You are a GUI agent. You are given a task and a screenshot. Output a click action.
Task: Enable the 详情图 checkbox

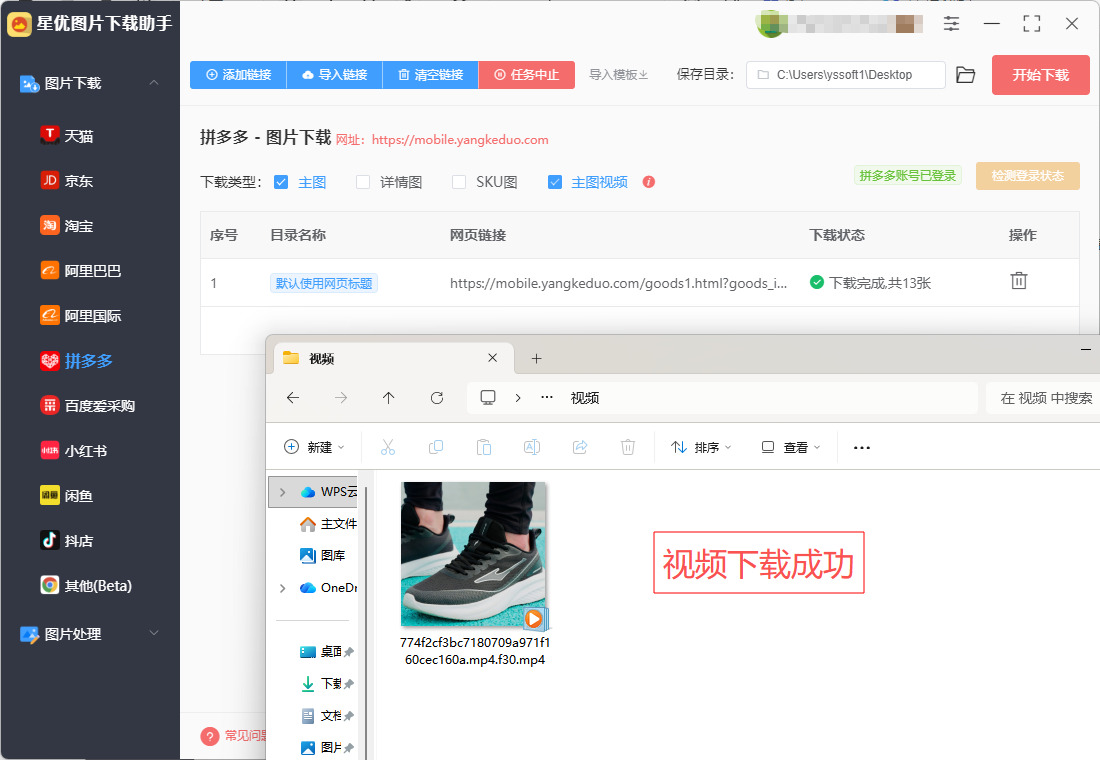pyautogui.click(x=363, y=182)
